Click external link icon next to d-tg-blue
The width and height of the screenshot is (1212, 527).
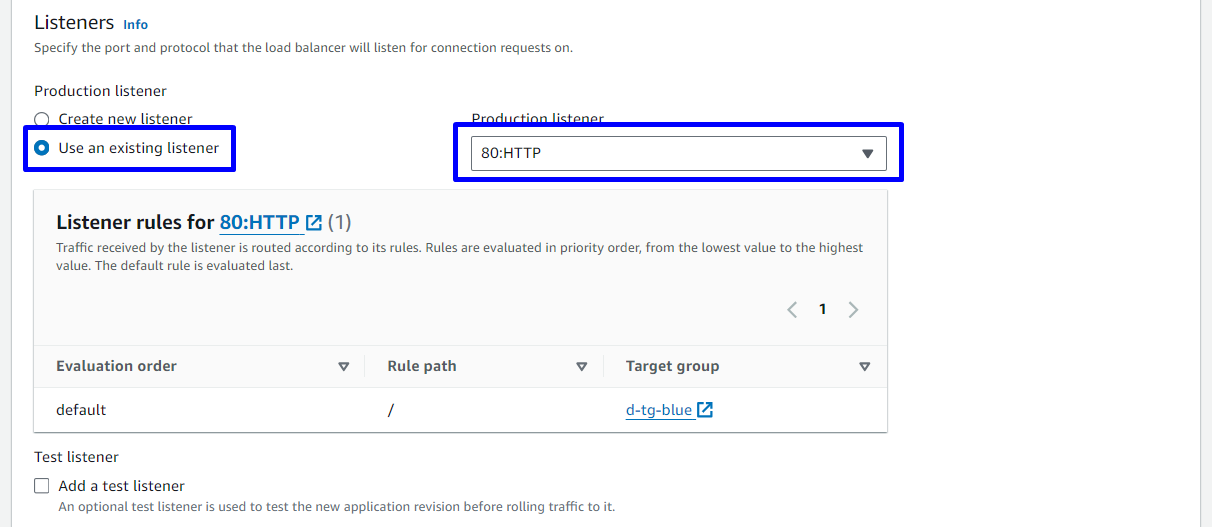click(x=705, y=410)
